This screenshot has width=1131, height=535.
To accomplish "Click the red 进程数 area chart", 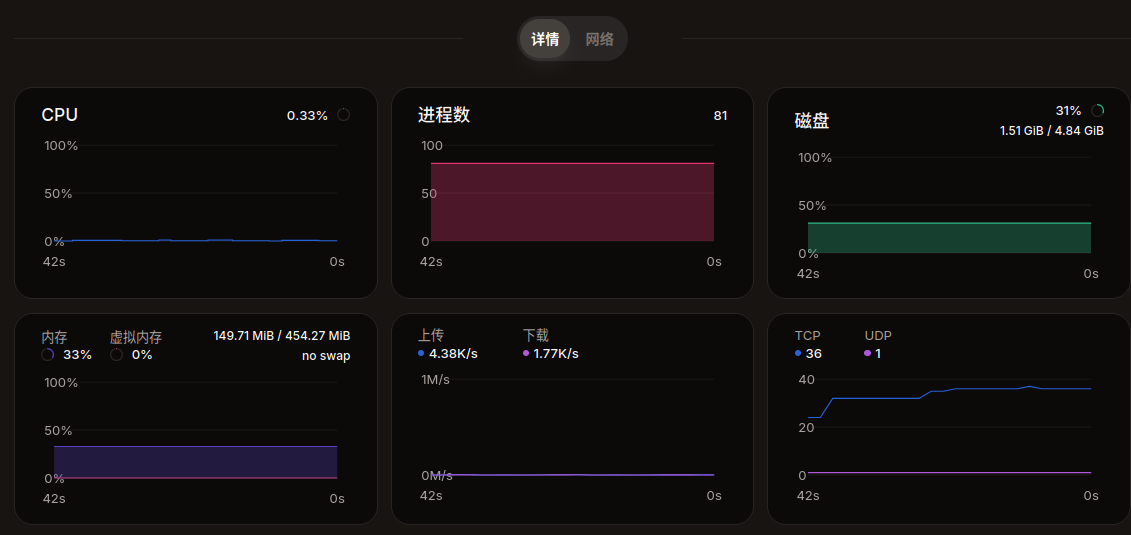I will pyautogui.click(x=572, y=201).
